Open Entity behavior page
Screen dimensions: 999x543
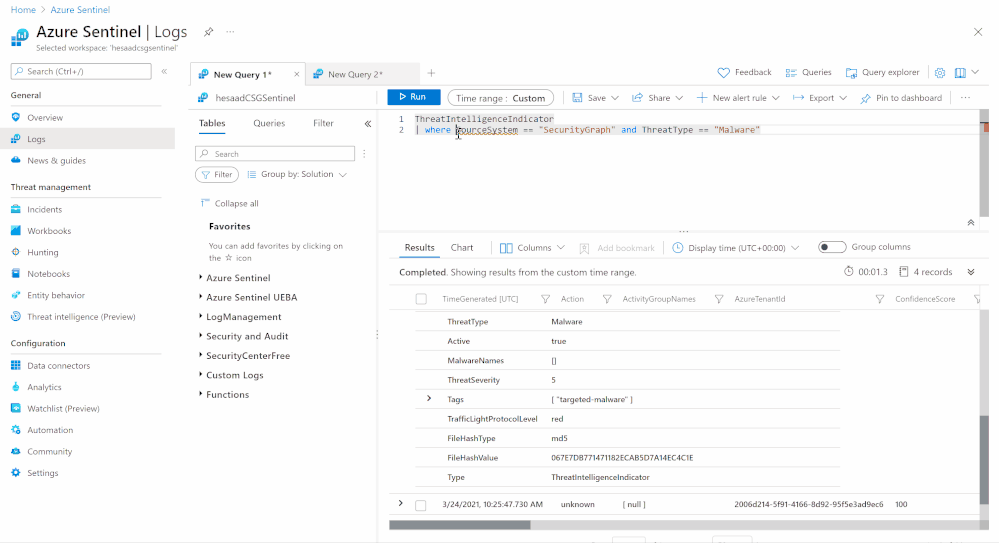55,296
